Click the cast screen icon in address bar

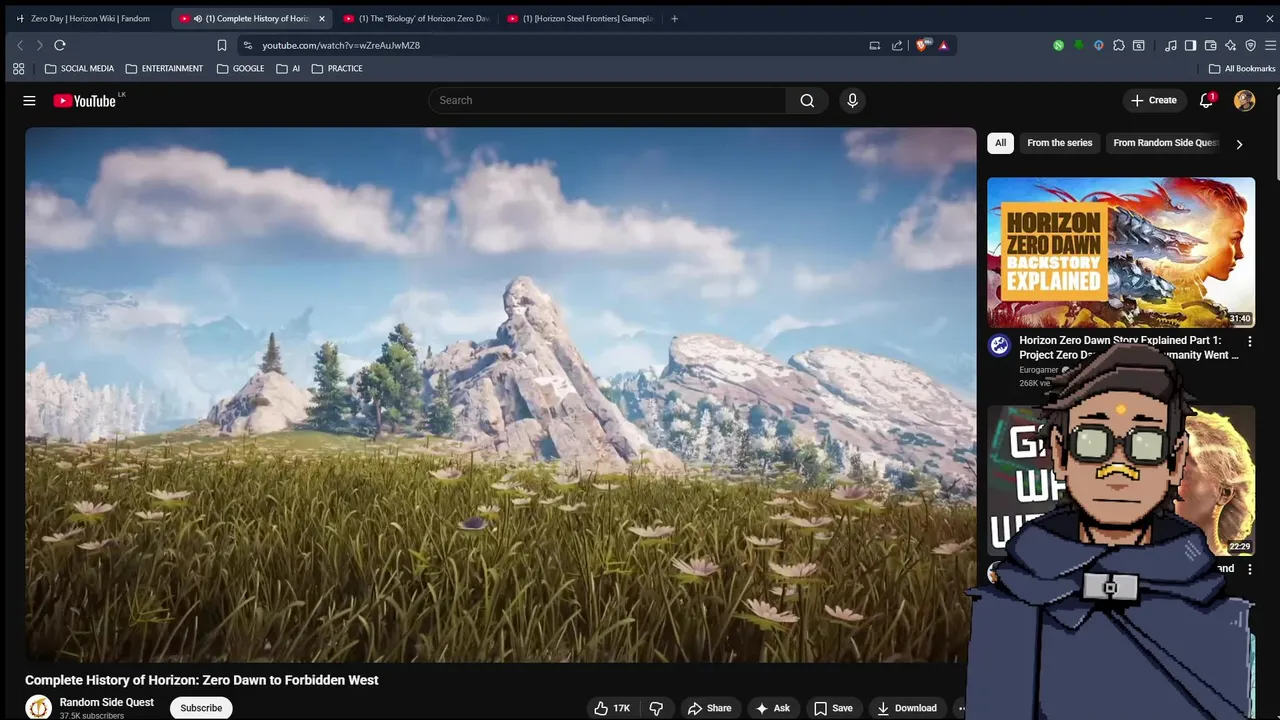click(x=875, y=45)
